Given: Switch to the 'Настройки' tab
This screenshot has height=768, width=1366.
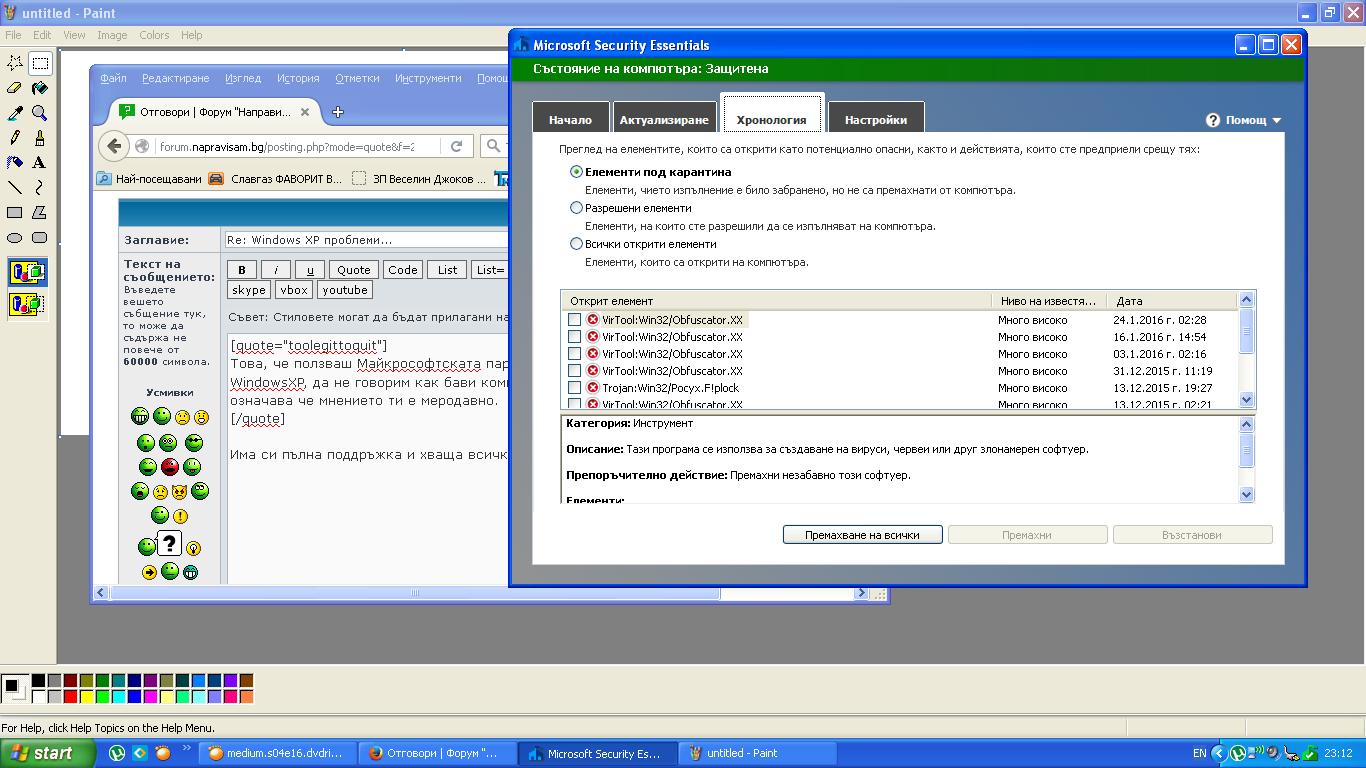Looking at the screenshot, I should [x=875, y=120].
